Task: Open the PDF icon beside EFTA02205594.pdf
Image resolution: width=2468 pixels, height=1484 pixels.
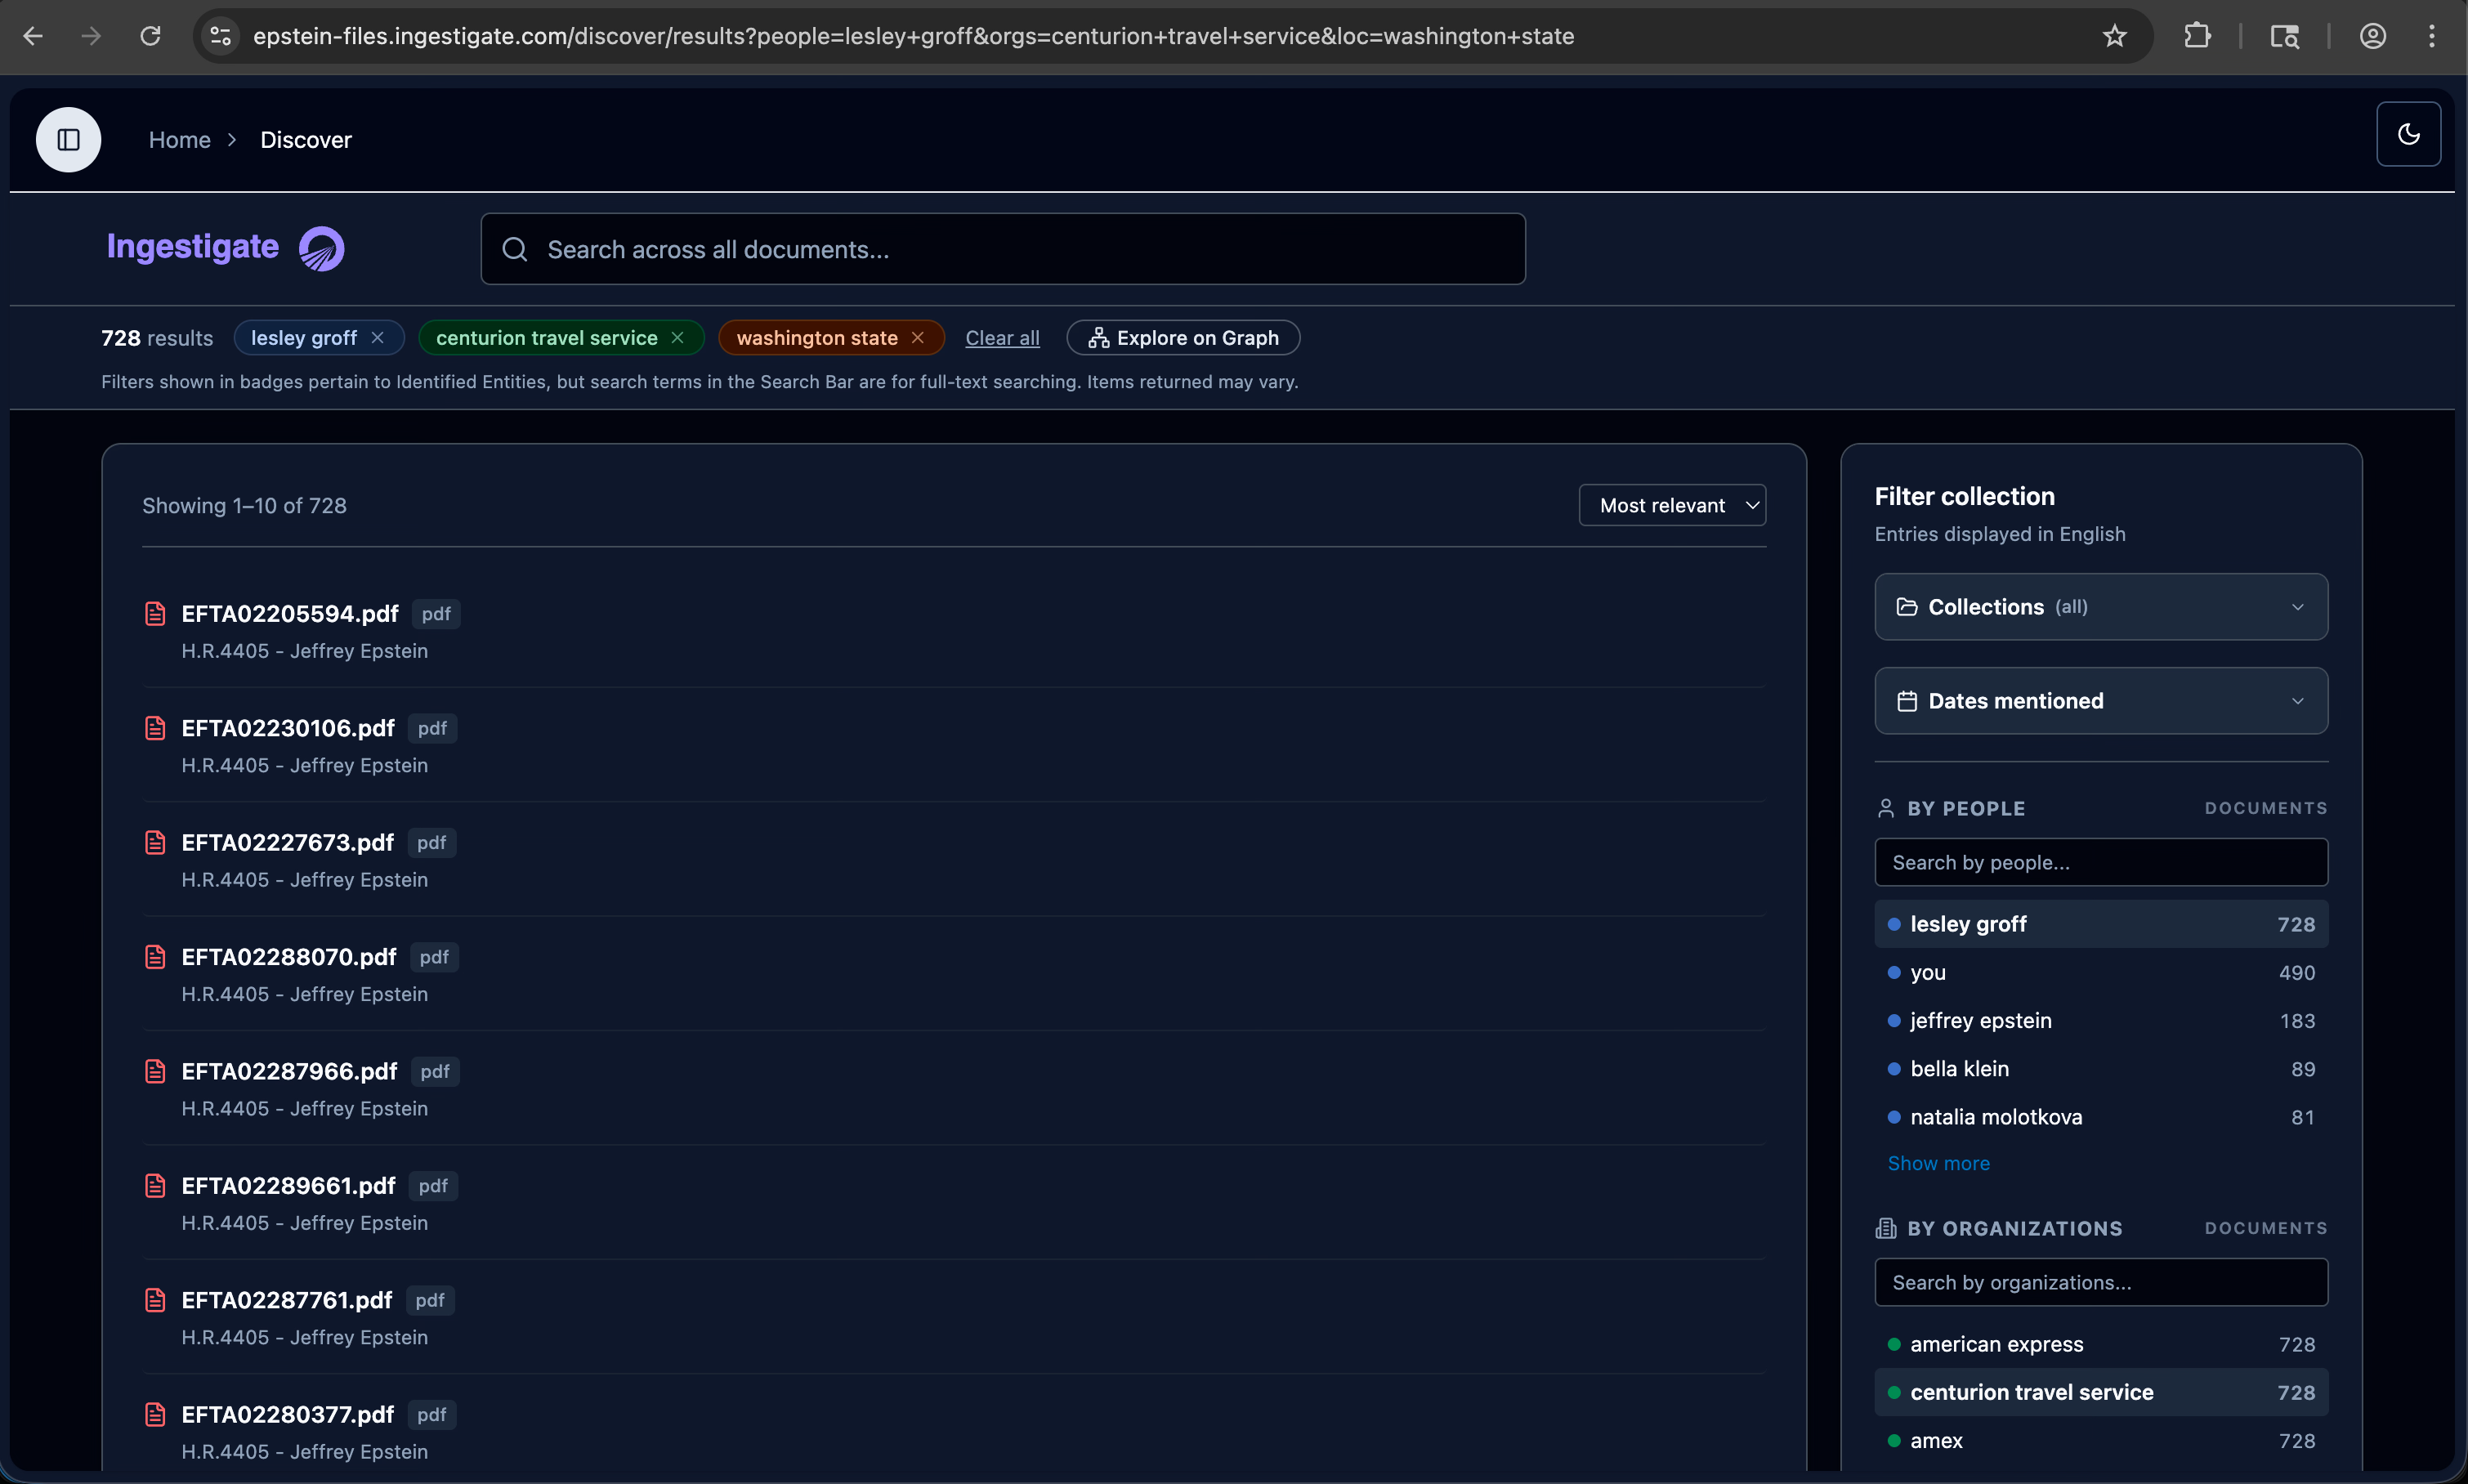Action: click(155, 613)
